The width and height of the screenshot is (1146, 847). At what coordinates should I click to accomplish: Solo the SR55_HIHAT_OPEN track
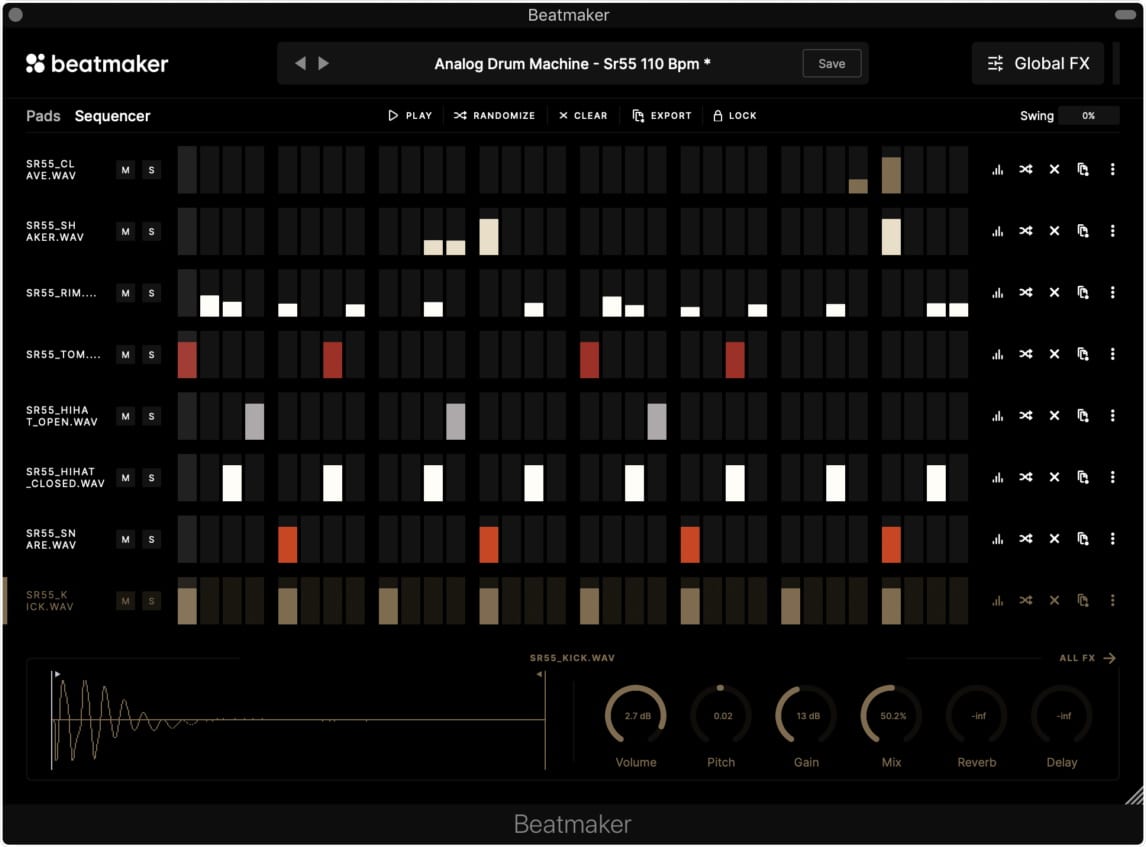[151, 417]
